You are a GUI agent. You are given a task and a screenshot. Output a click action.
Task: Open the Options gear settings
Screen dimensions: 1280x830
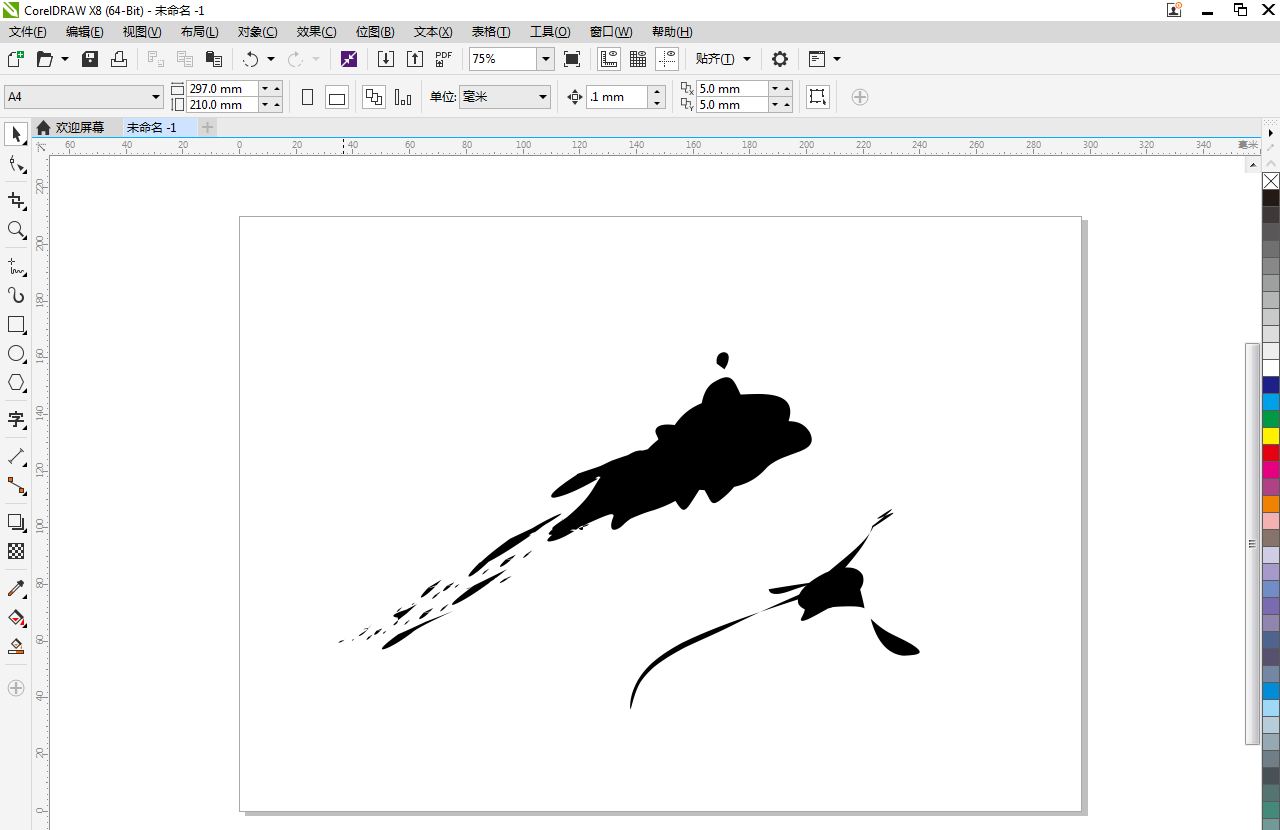click(x=780, y=59)
